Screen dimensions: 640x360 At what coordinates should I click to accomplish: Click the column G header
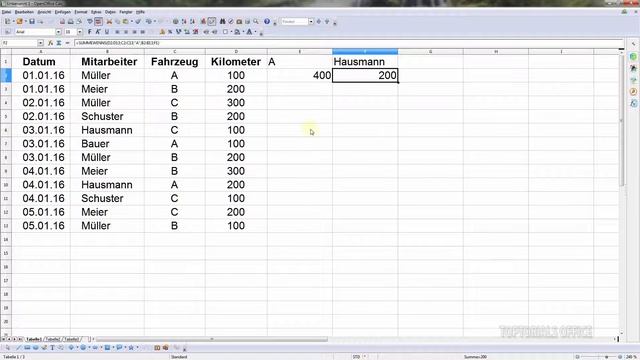tap(431, 51)
